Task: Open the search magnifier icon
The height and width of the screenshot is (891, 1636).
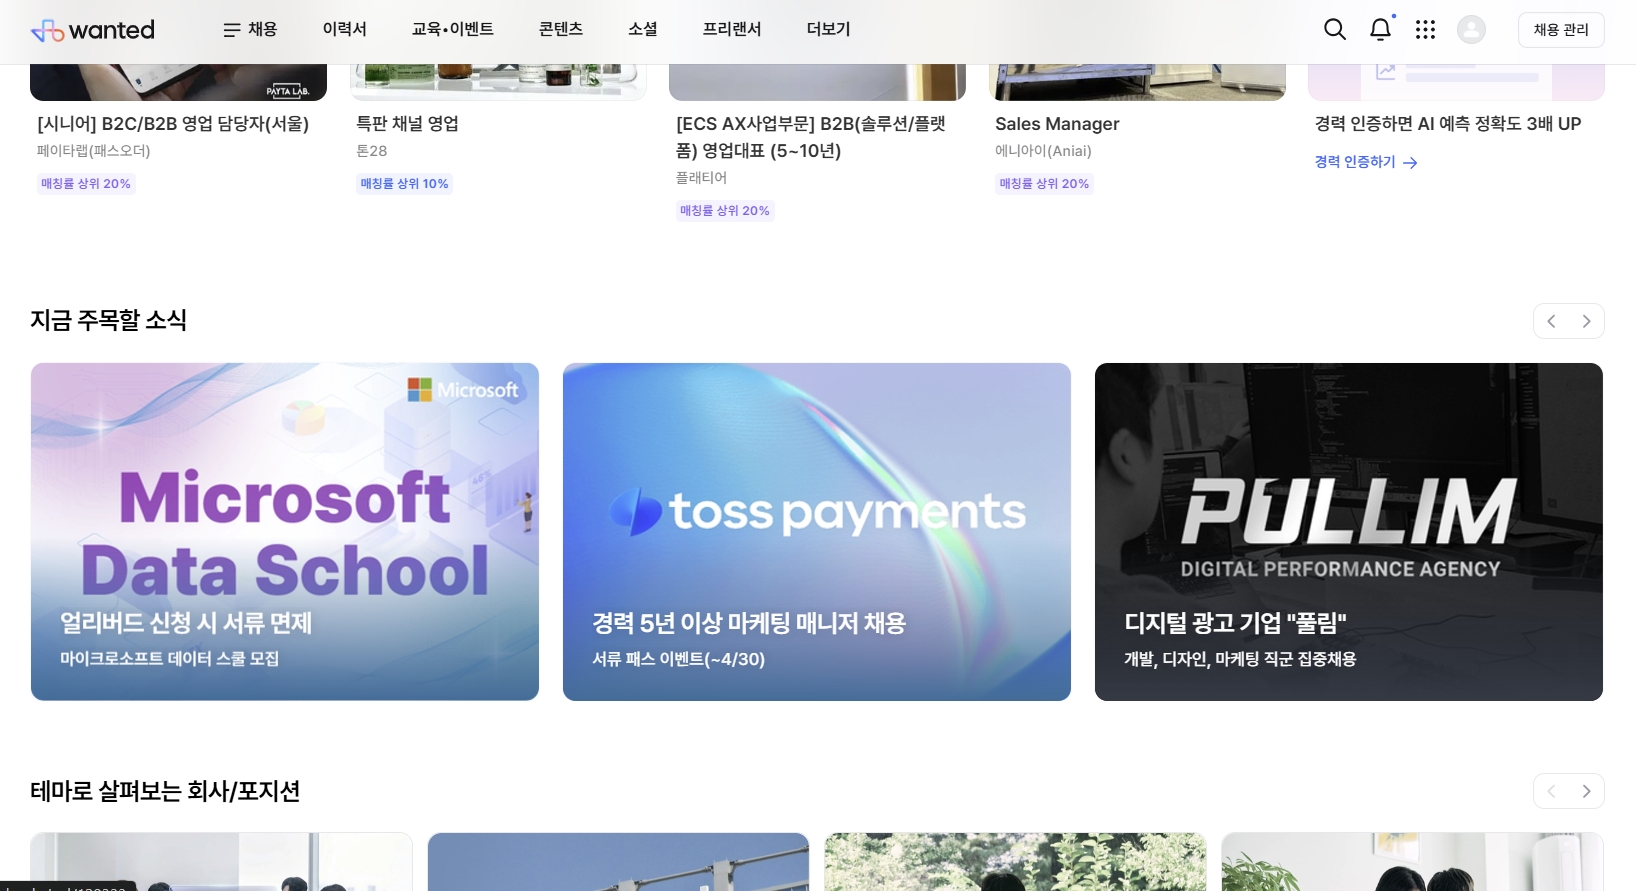Action: tap(1334, 30)
